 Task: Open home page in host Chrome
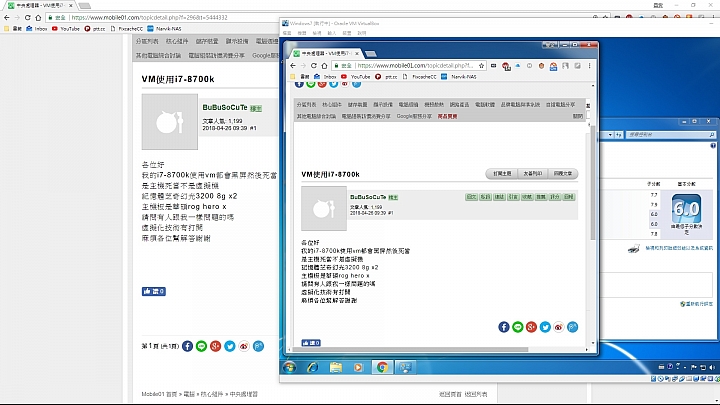[38, 17]
